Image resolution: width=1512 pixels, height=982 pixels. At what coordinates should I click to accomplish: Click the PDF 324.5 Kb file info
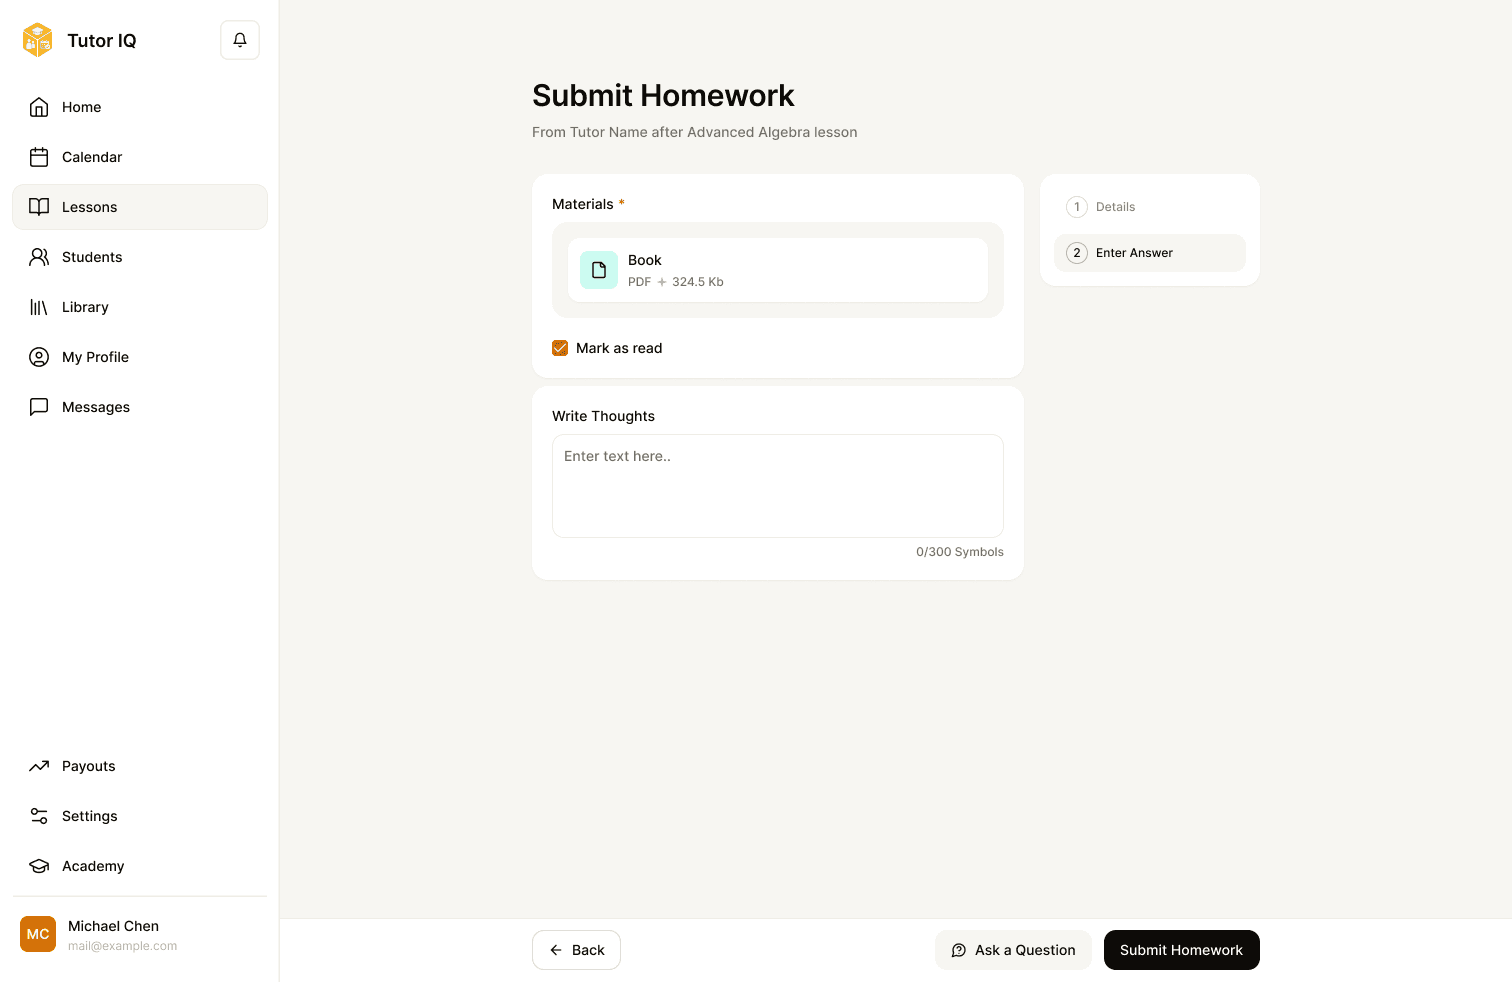pos(676,282)
